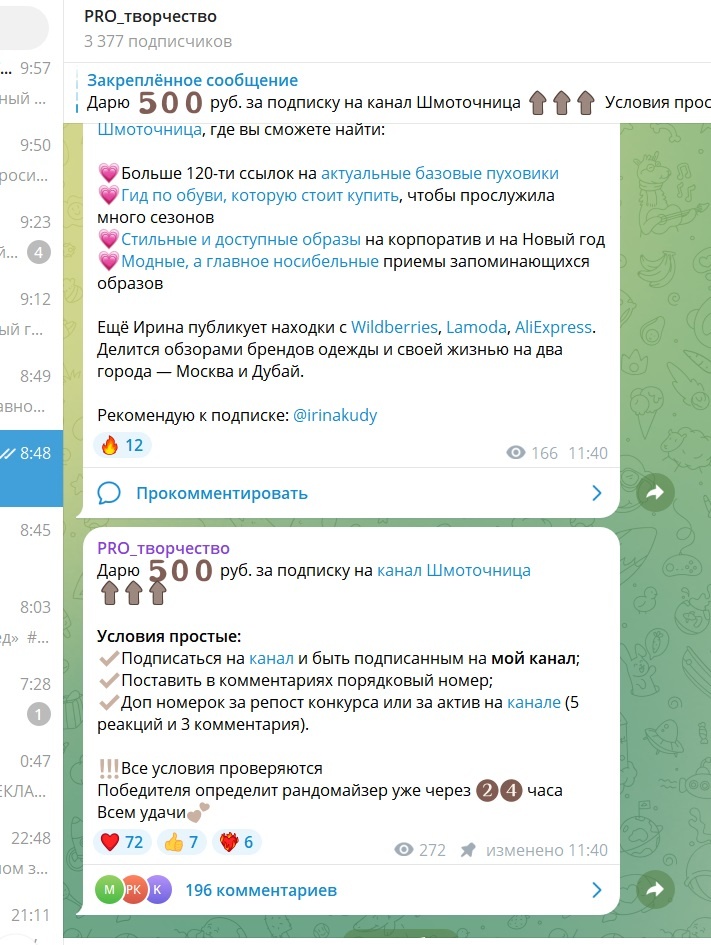Click the PRO_творчество author name in post
Screen dimensions: 711x945
click(x=163, y=548)
